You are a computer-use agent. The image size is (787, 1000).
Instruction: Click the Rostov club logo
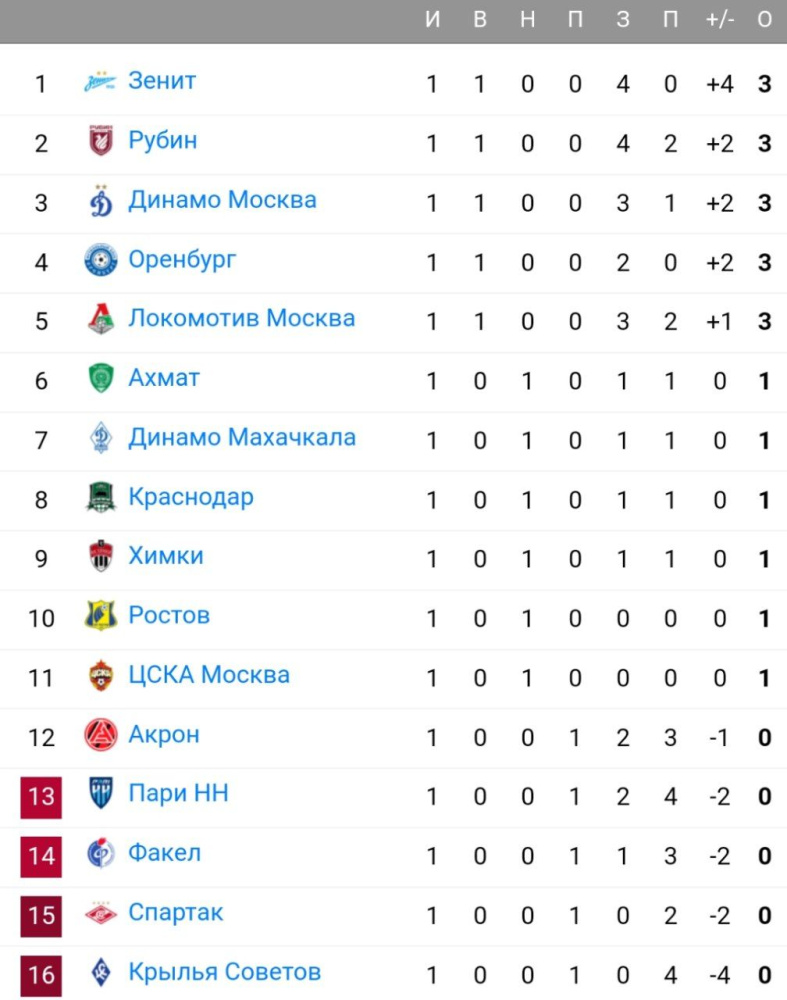pos(100,616)
